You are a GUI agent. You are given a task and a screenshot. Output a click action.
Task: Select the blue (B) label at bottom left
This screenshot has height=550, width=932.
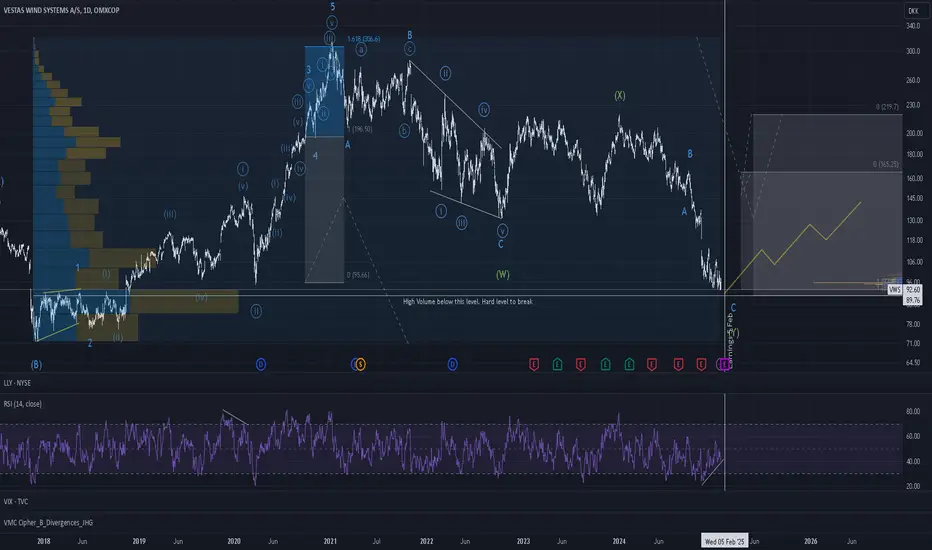(36, 364)
